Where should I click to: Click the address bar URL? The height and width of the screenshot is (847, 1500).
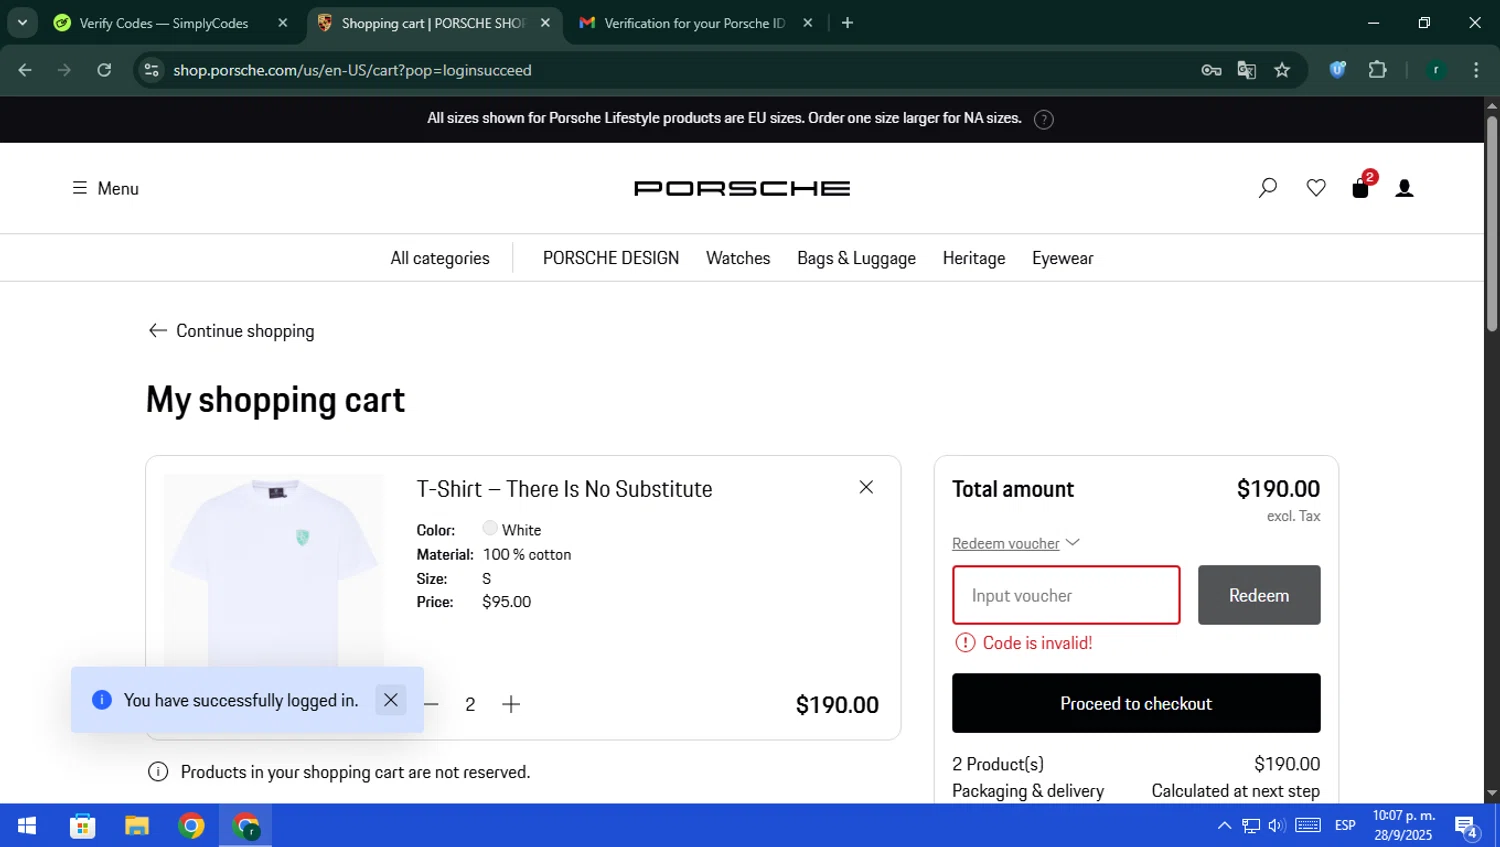coord(352,70)
